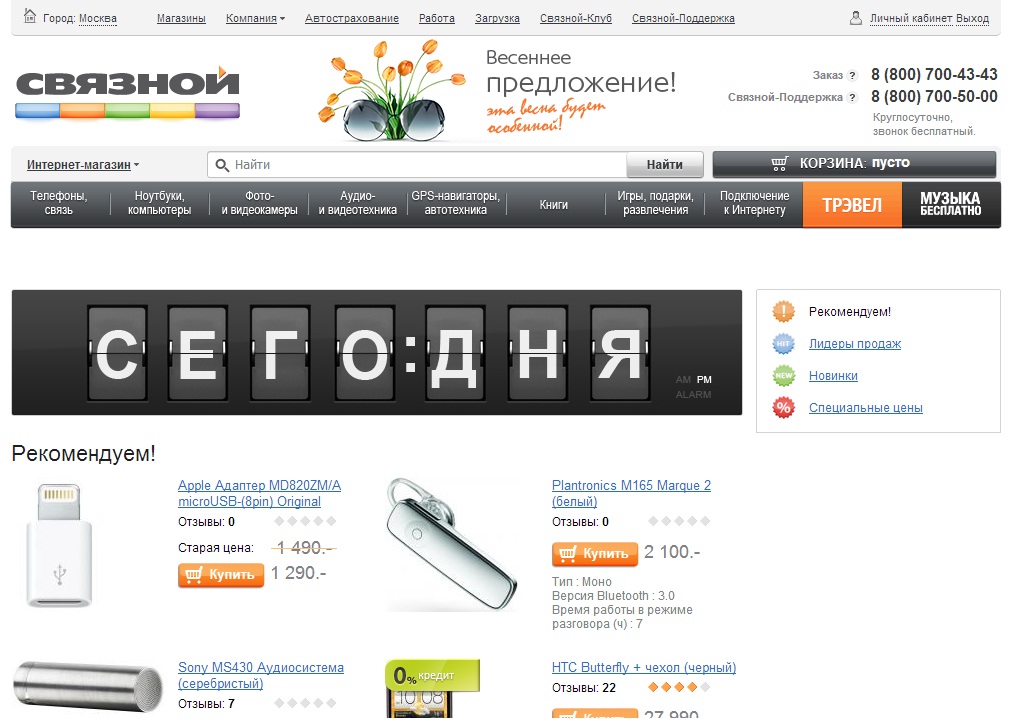This screenshot has width=1012, height=722.
Task: Open the Лидеры продаж link
Action: coord(855,344)
